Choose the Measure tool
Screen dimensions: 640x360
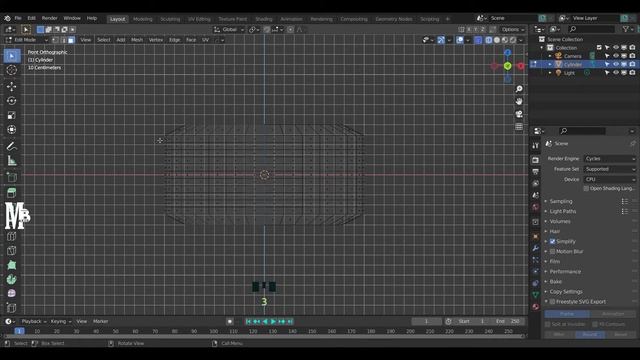pos(12,161)
